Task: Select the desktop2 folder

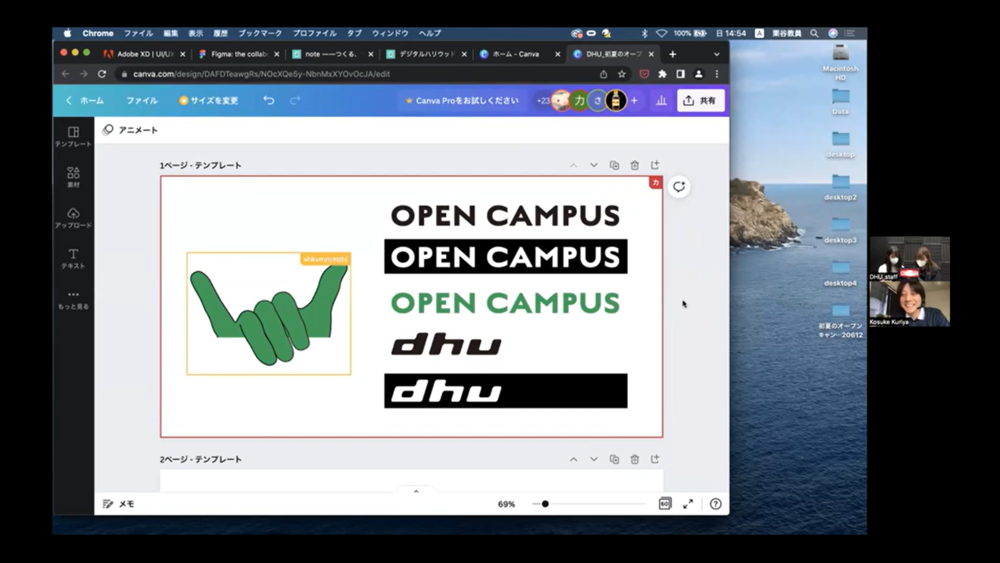Action: (841, 186)
